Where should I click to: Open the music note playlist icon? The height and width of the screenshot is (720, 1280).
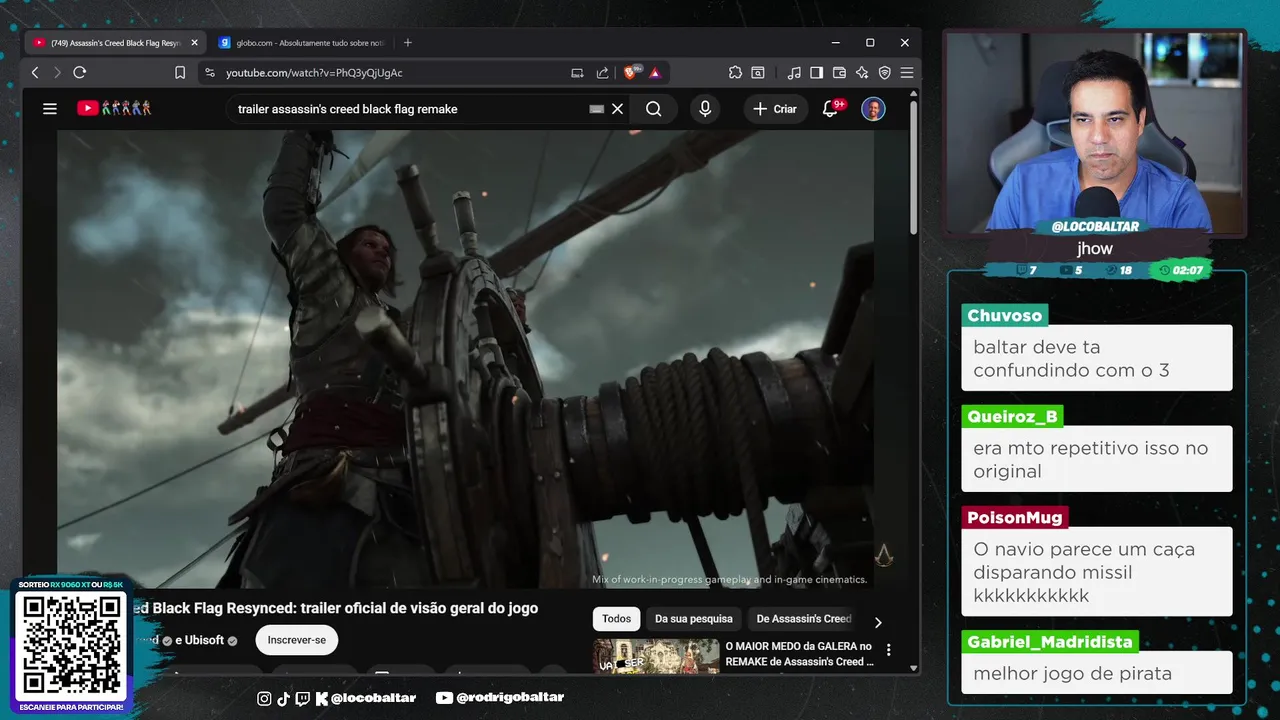794,72
